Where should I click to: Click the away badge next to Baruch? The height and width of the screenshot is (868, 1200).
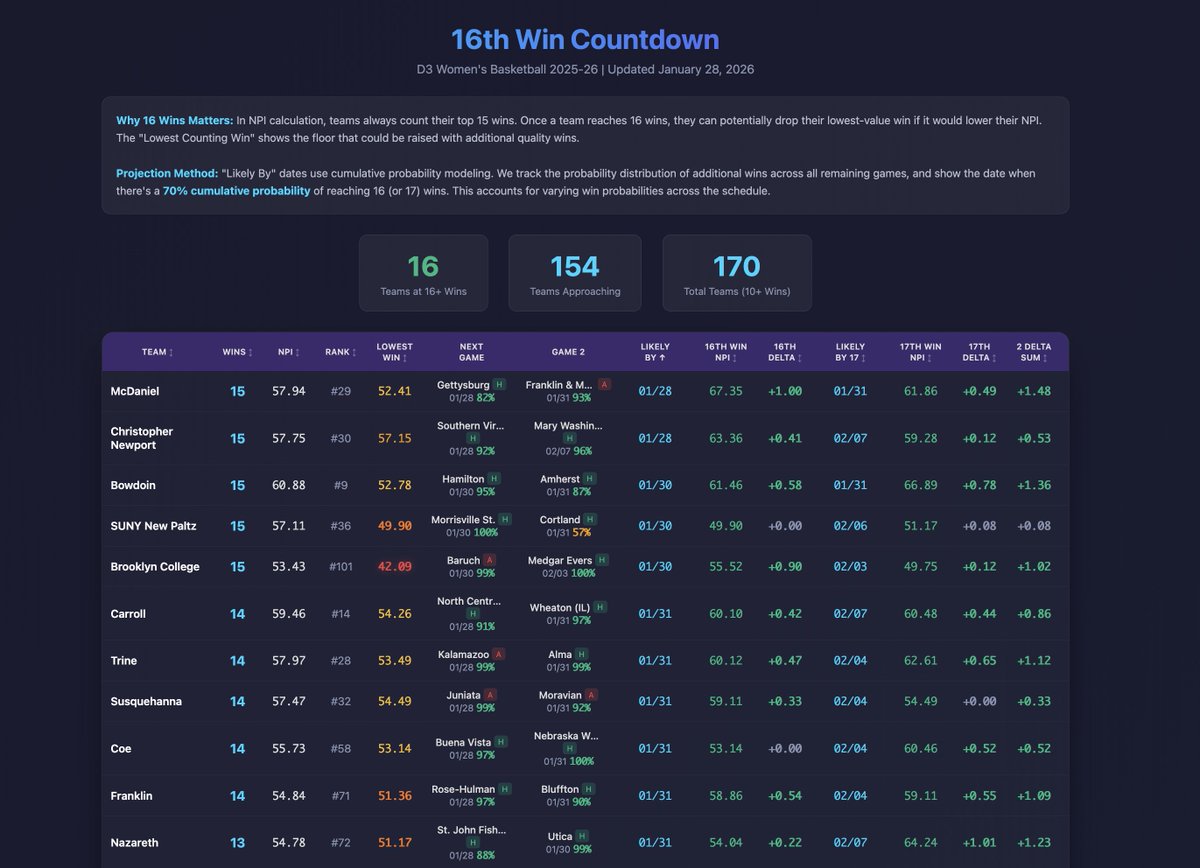(489, 560)
